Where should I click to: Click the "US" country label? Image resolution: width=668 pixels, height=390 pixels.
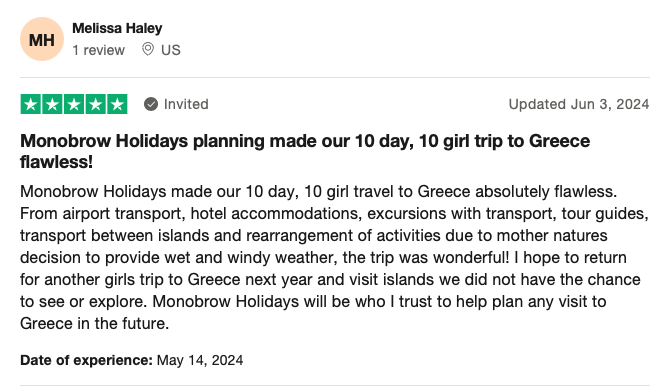pos(171,50)
